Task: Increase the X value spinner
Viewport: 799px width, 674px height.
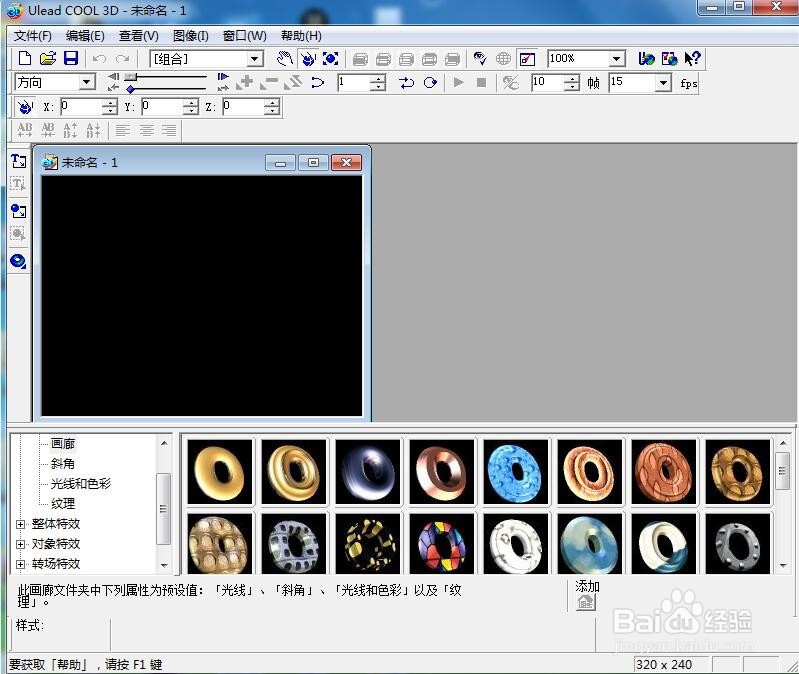Action: point(110,103)
